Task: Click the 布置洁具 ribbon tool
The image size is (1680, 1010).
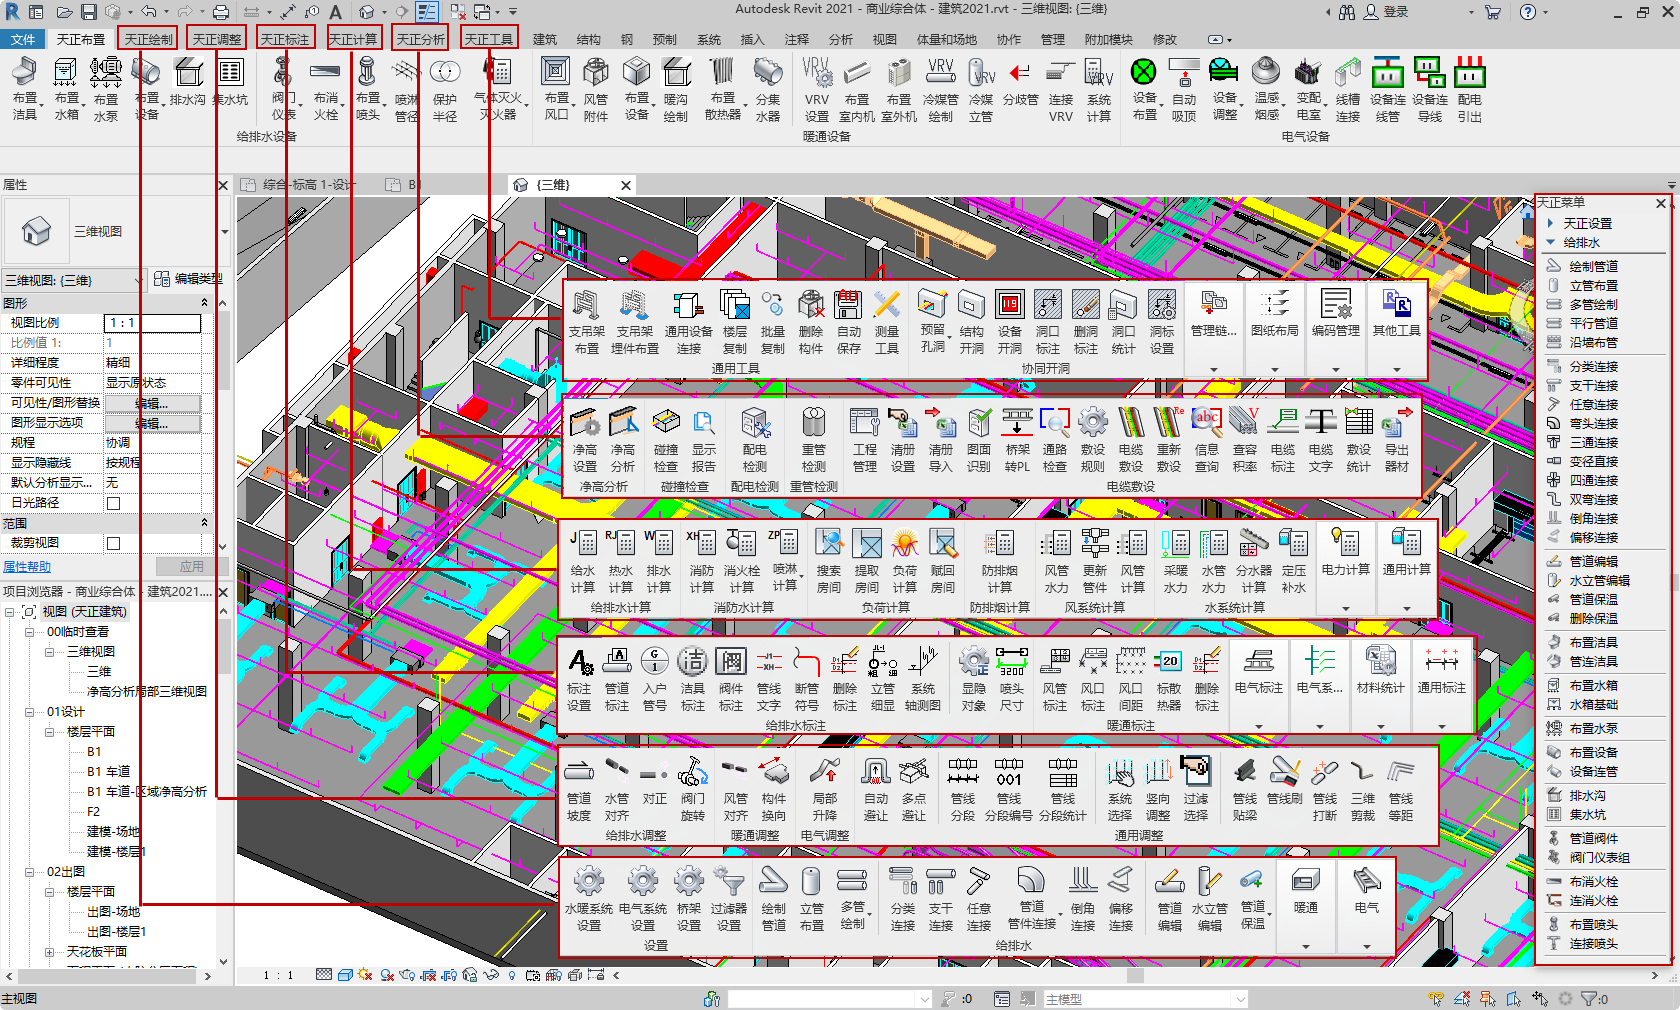Action: [x=25, y=89]
